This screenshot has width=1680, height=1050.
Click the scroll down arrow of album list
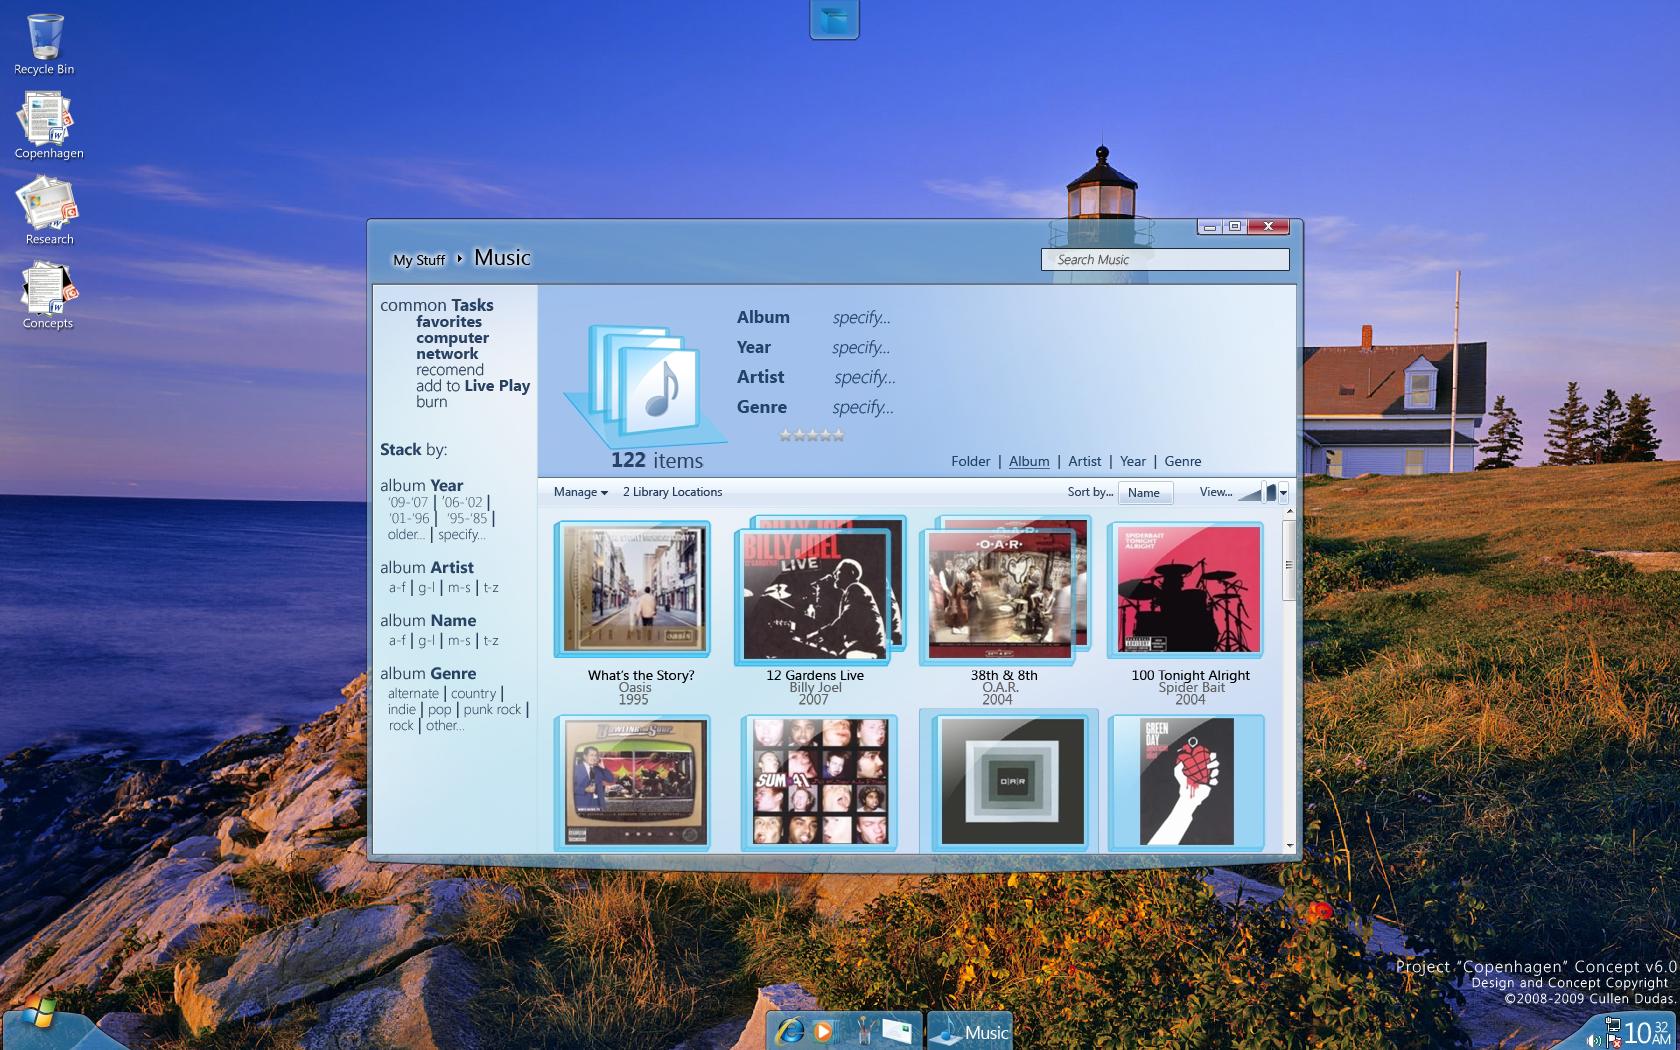[1289, 846]
